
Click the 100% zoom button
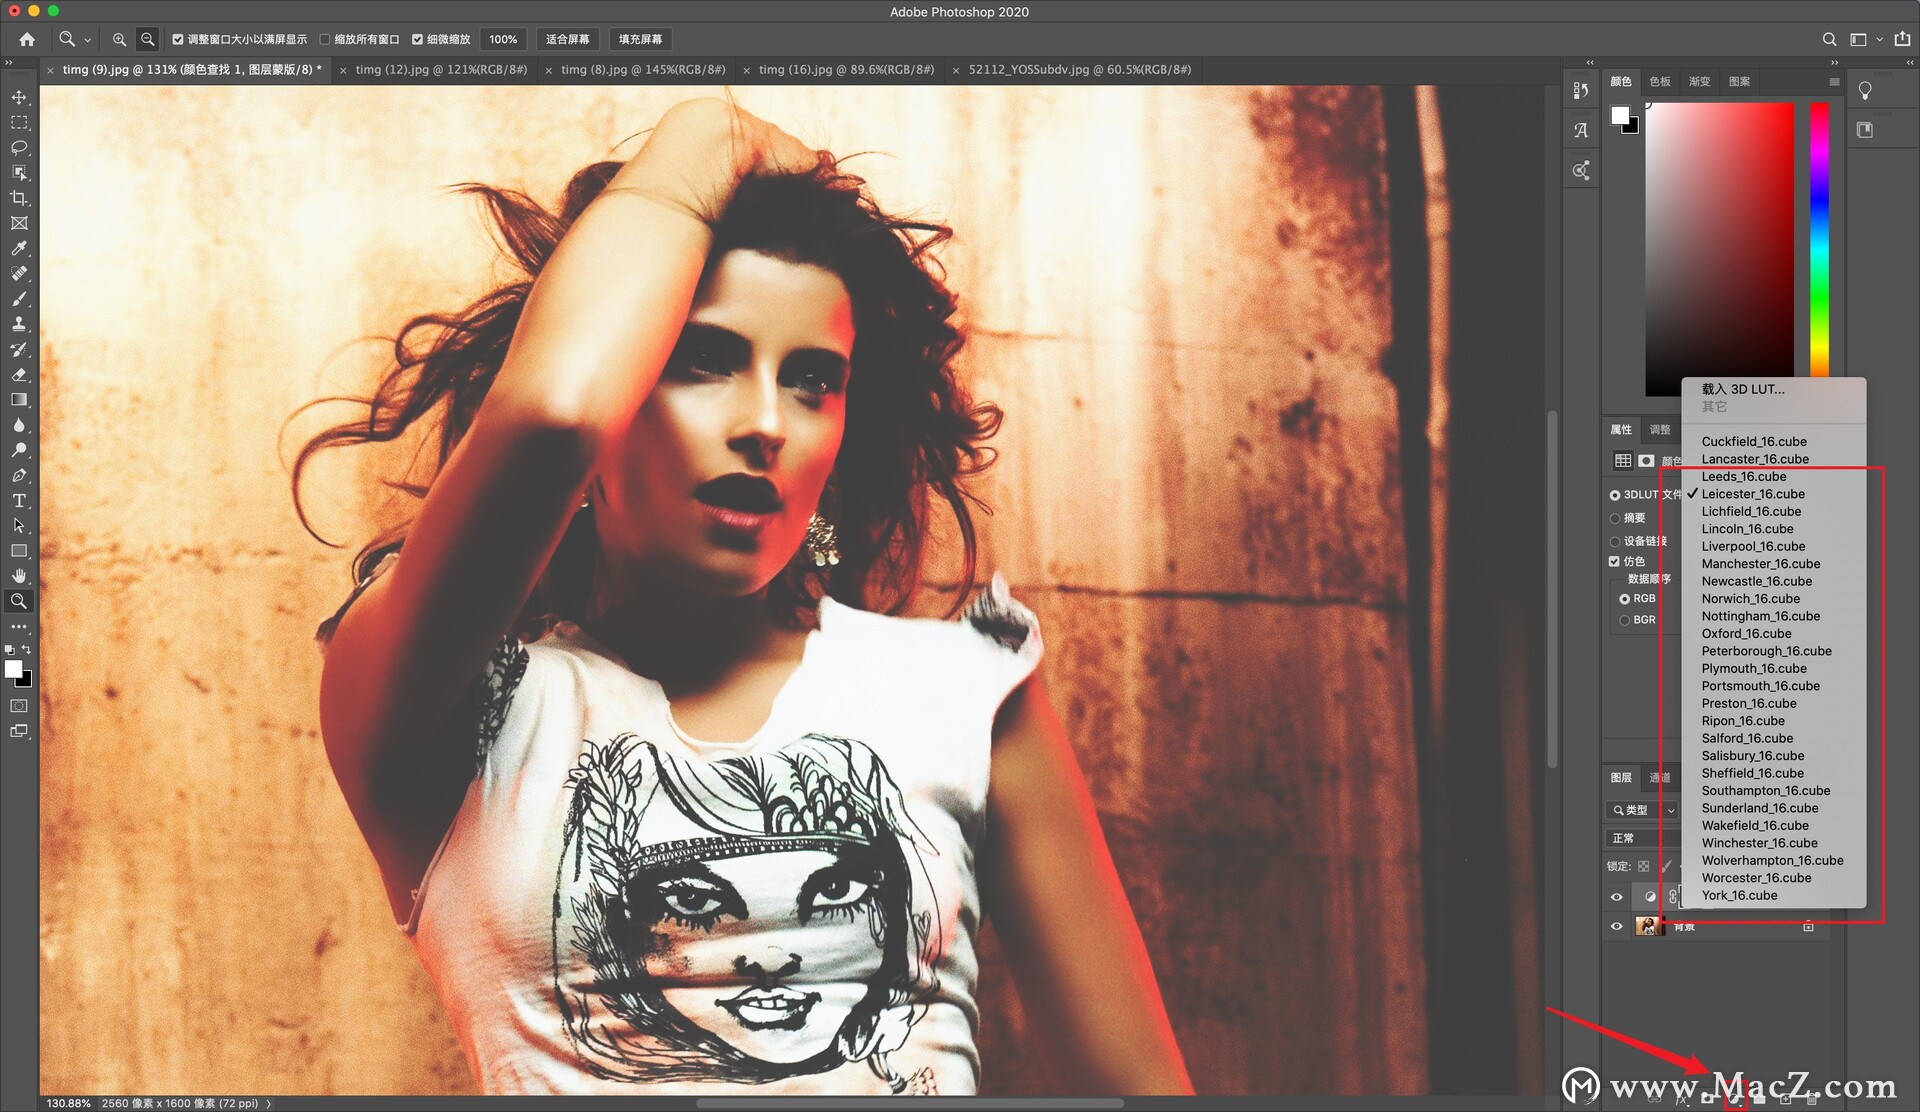coord(503,39)
